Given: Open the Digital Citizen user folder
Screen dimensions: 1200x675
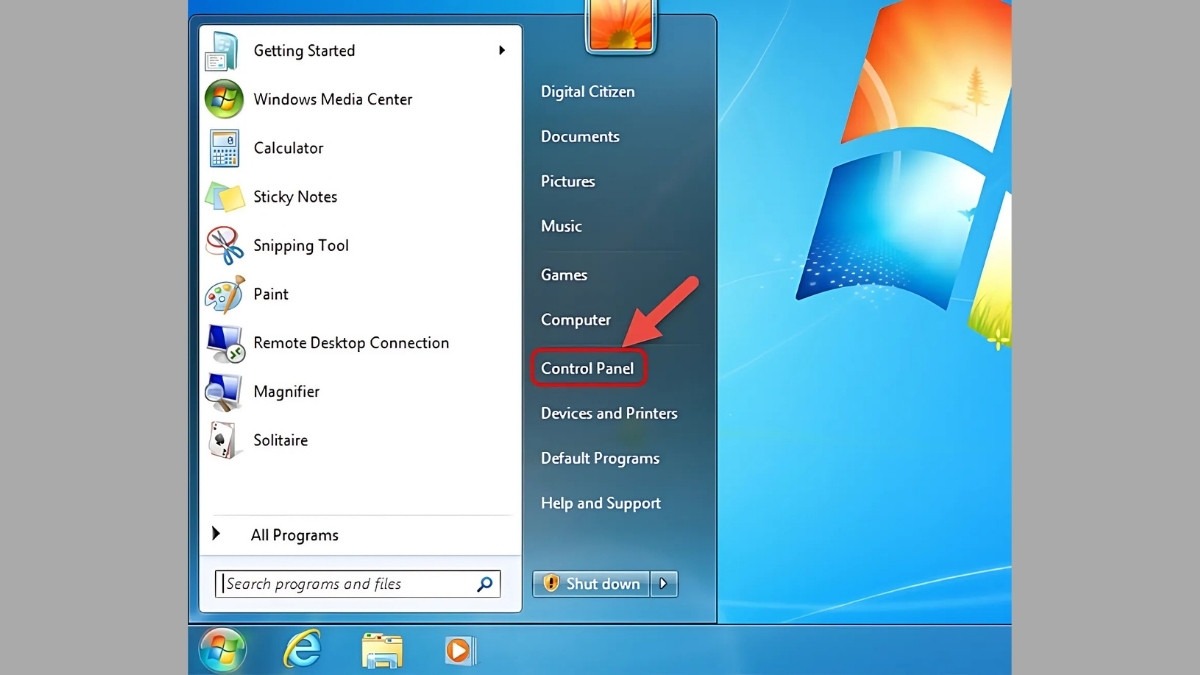Looking at the screenshot, I should (x=588, y=91).
